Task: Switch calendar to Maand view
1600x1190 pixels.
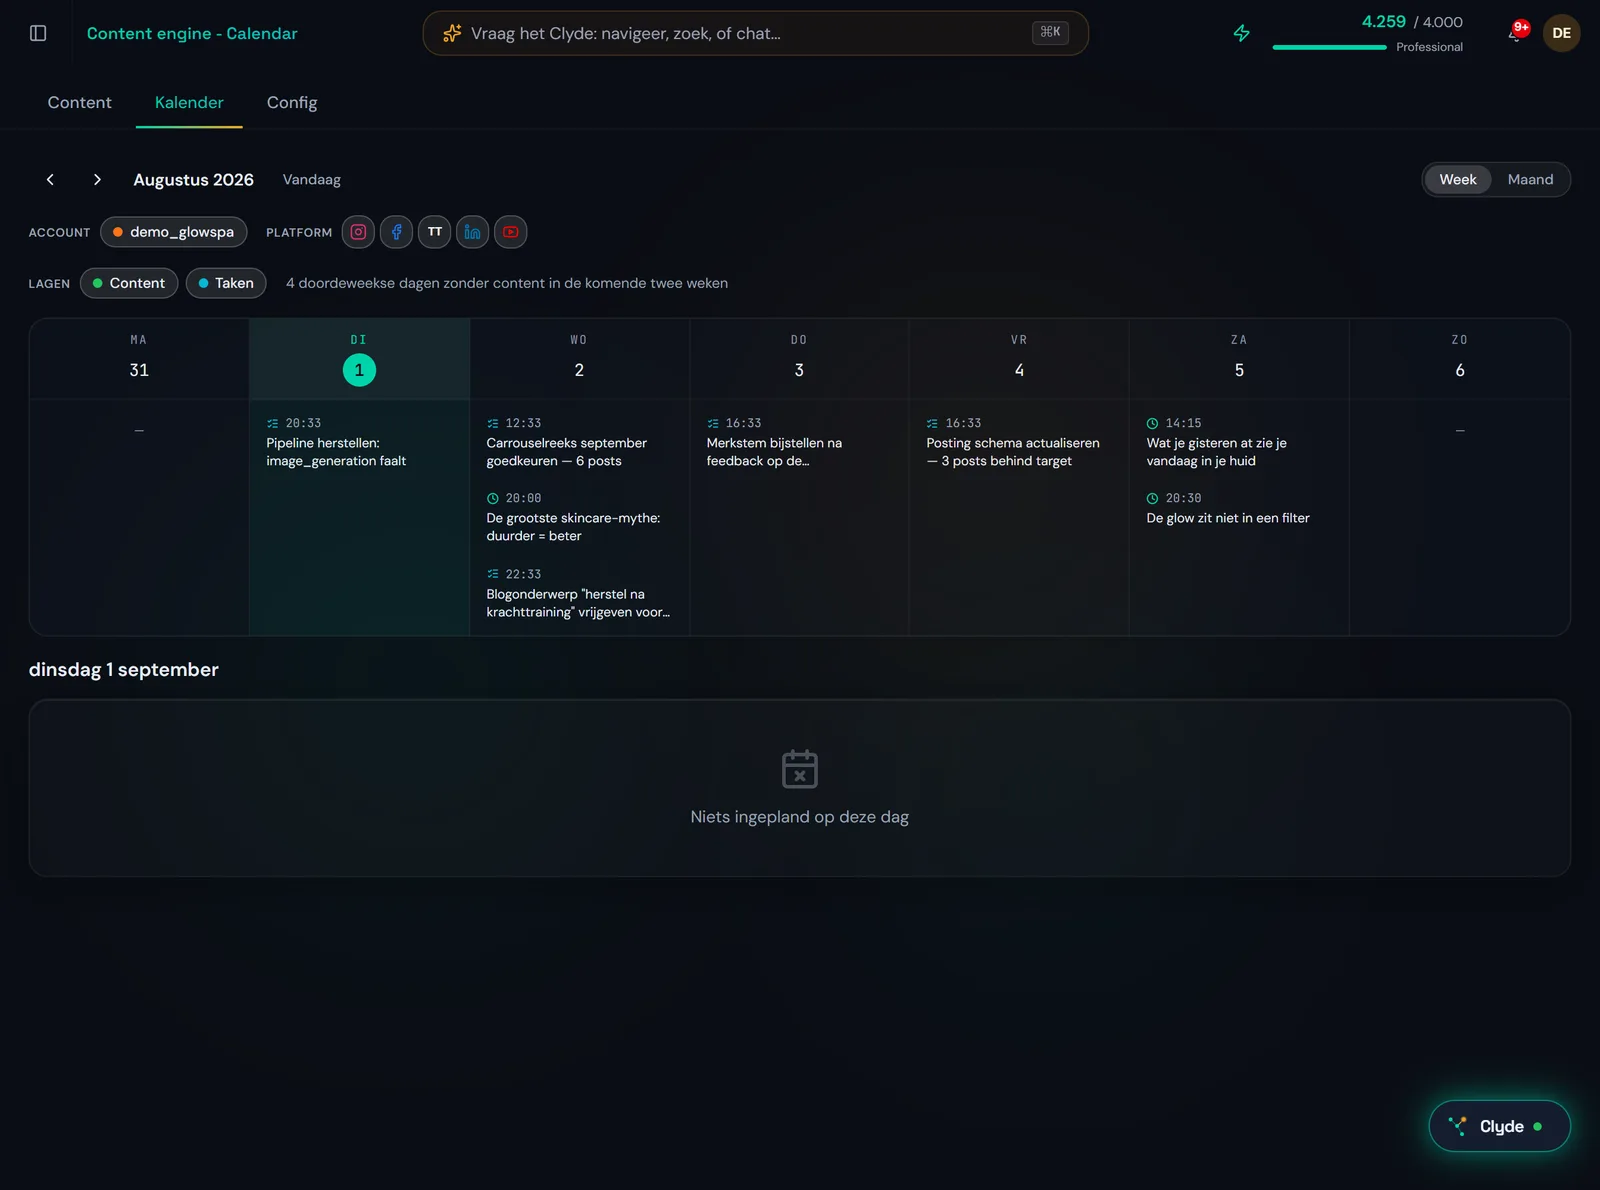Action: point(1530,180)
